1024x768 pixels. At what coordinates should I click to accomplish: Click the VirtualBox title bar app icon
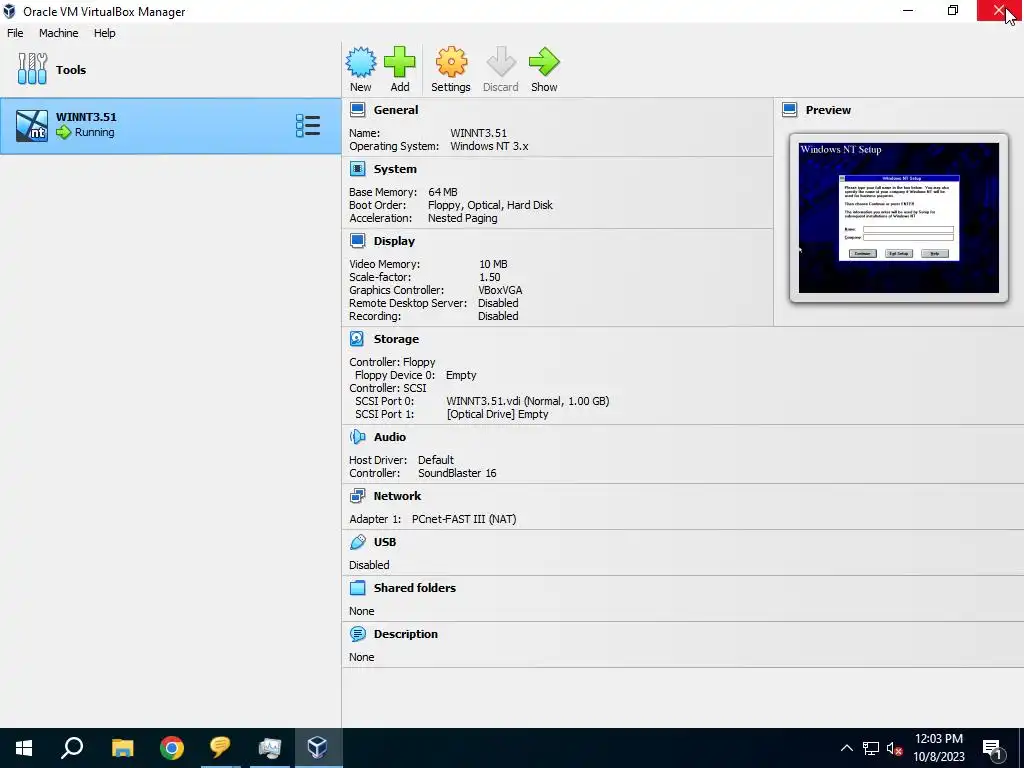[x=9, y=11]
